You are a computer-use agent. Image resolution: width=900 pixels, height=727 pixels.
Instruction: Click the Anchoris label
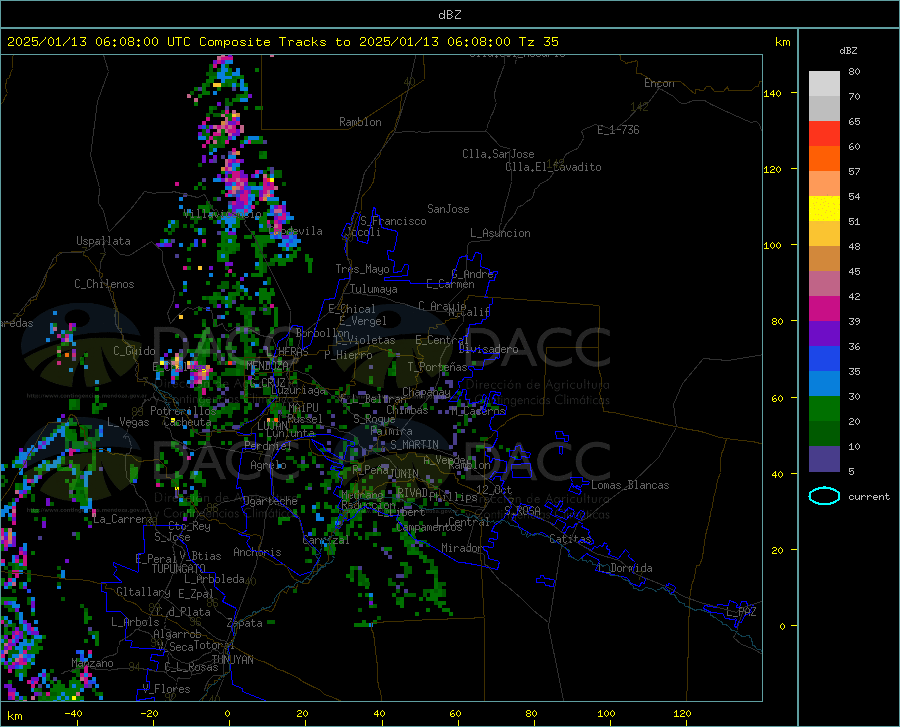click(x=257, y=552)
